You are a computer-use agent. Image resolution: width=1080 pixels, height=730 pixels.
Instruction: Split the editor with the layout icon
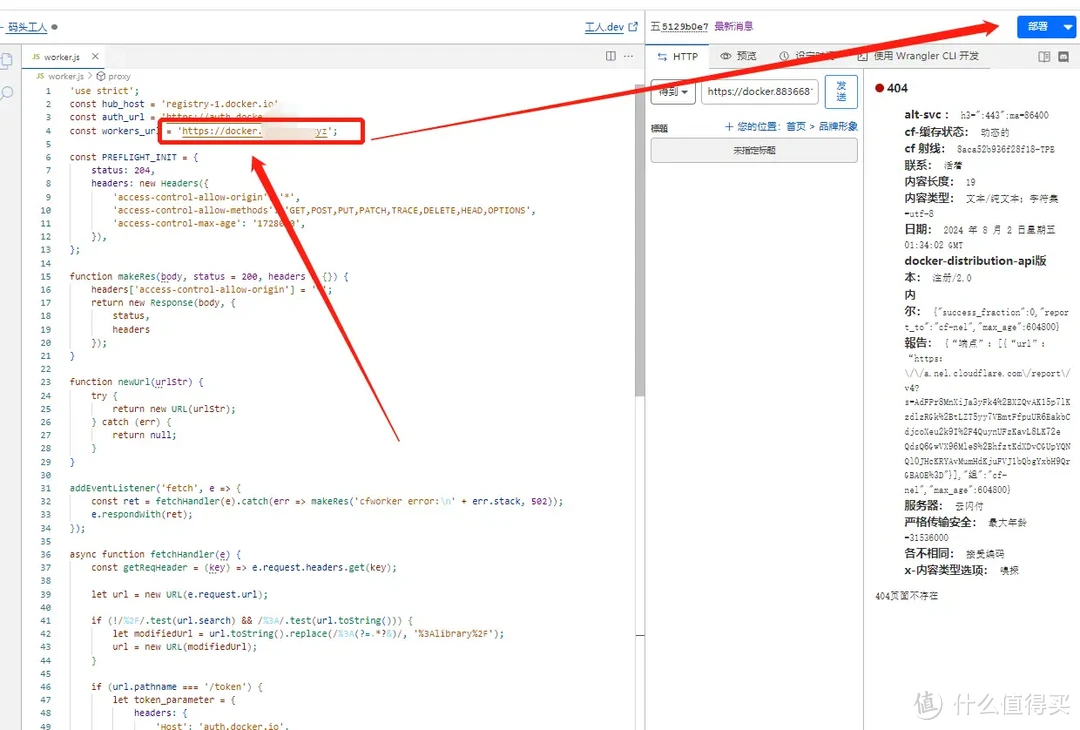coord(611,57)
